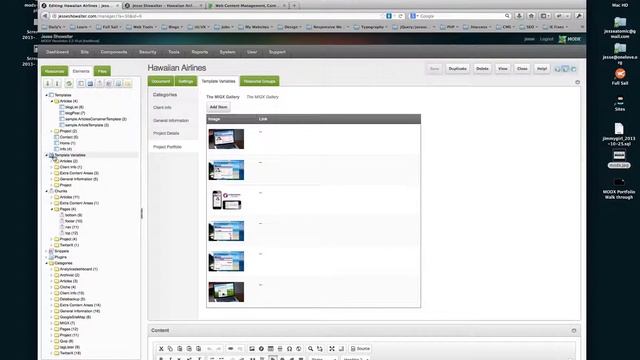Click the expand all tree icon

click(48, 83)
